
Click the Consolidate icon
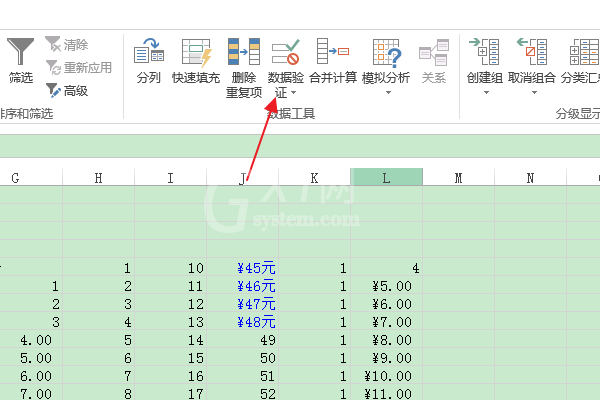[333, 51]
